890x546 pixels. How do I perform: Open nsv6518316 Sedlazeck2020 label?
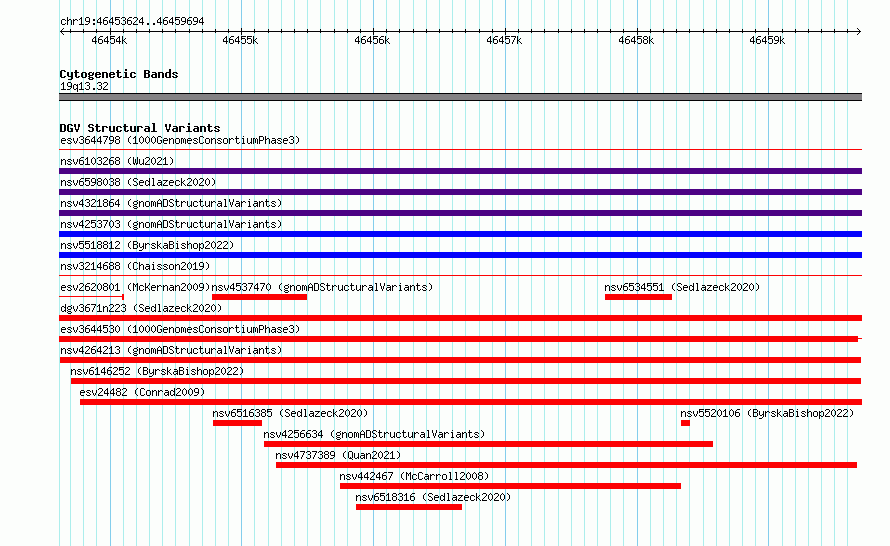point(433,497)
